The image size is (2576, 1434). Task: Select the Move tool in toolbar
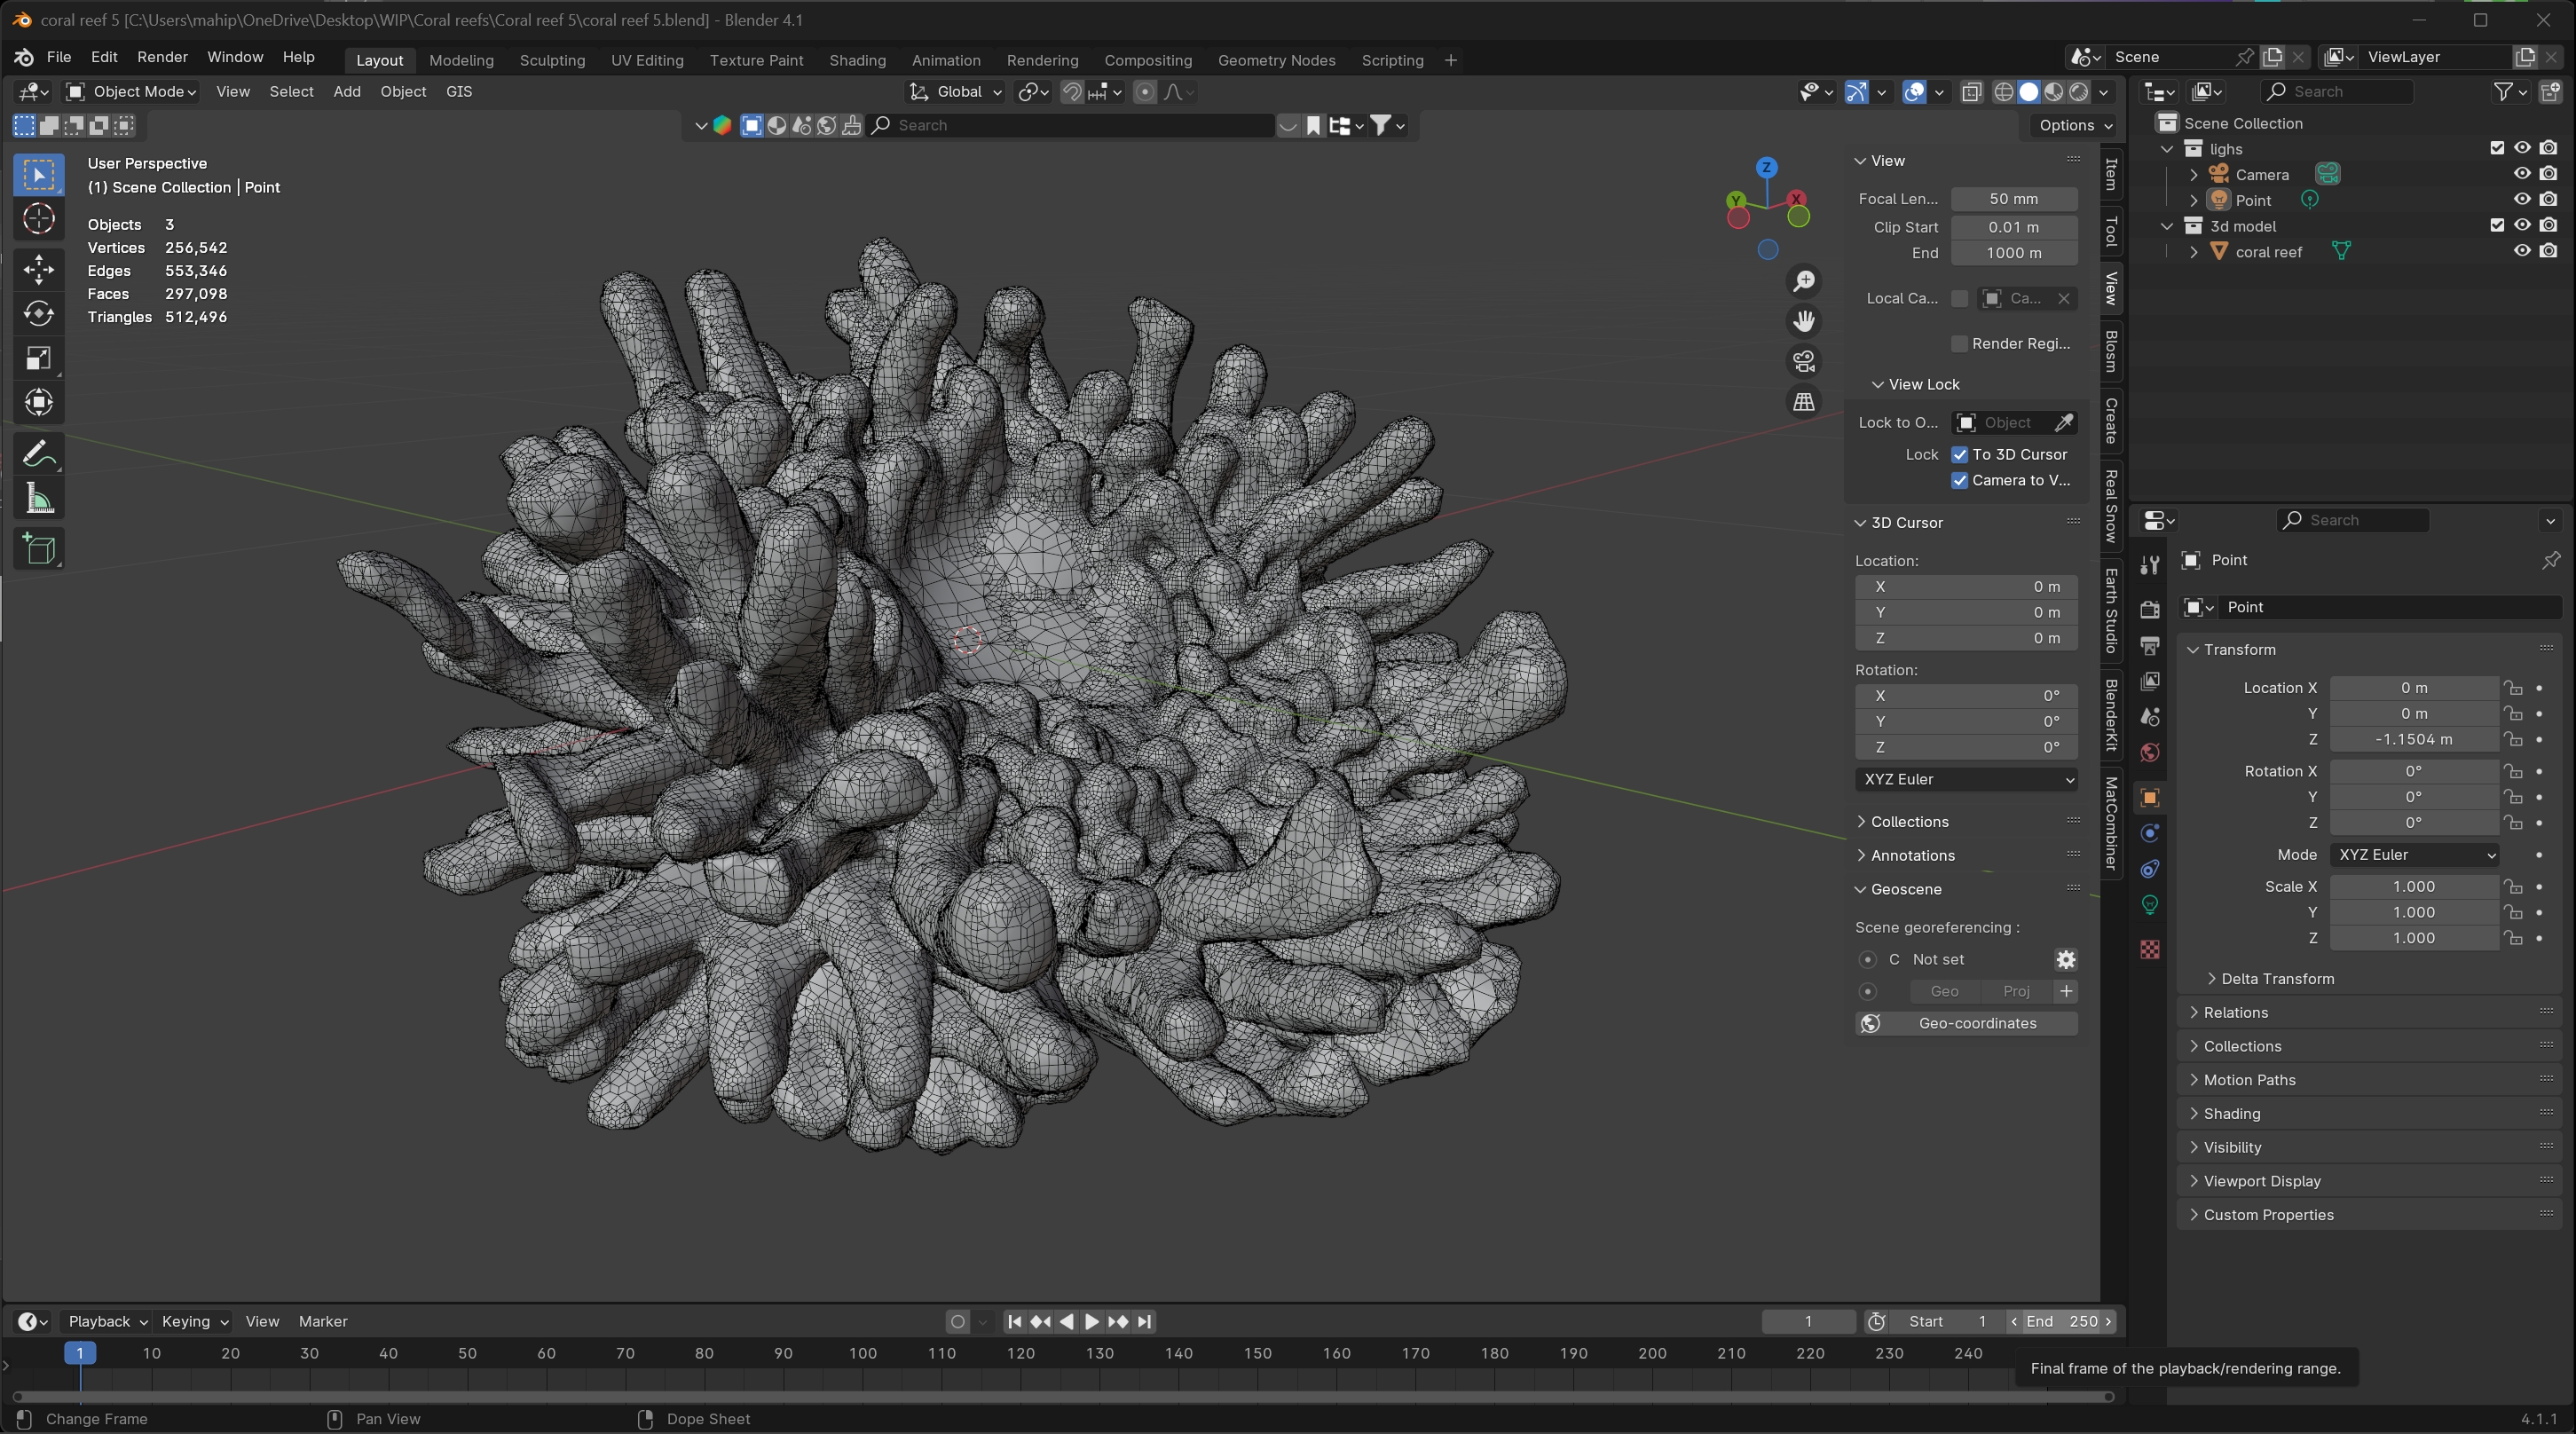click(x=39, y=269)
